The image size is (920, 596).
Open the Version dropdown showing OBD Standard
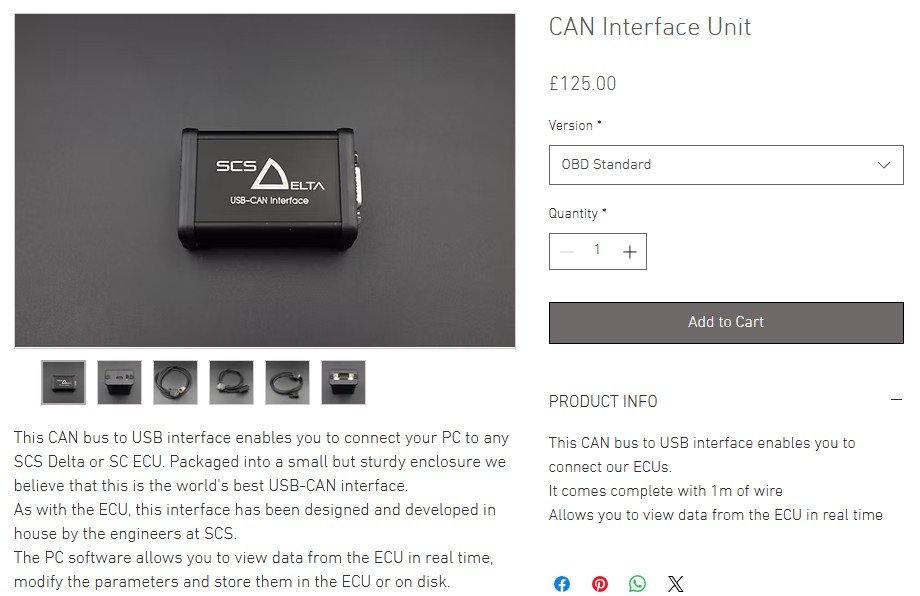pos(726,165)
